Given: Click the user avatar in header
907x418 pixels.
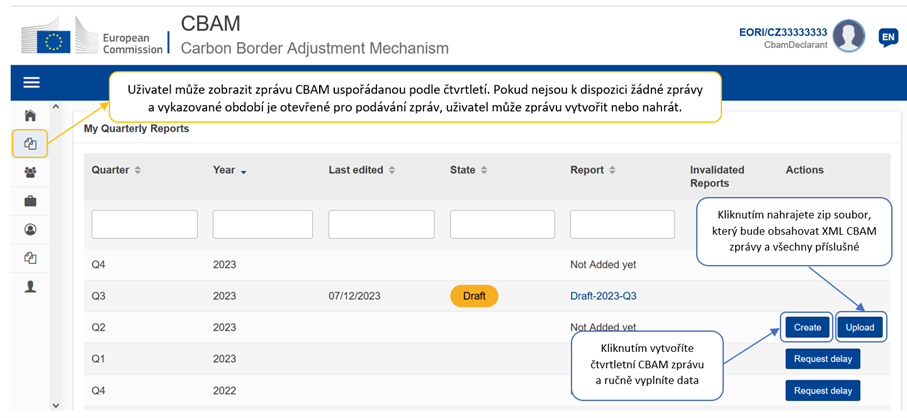Looking at the screenshot, I should tap(848, 36).
